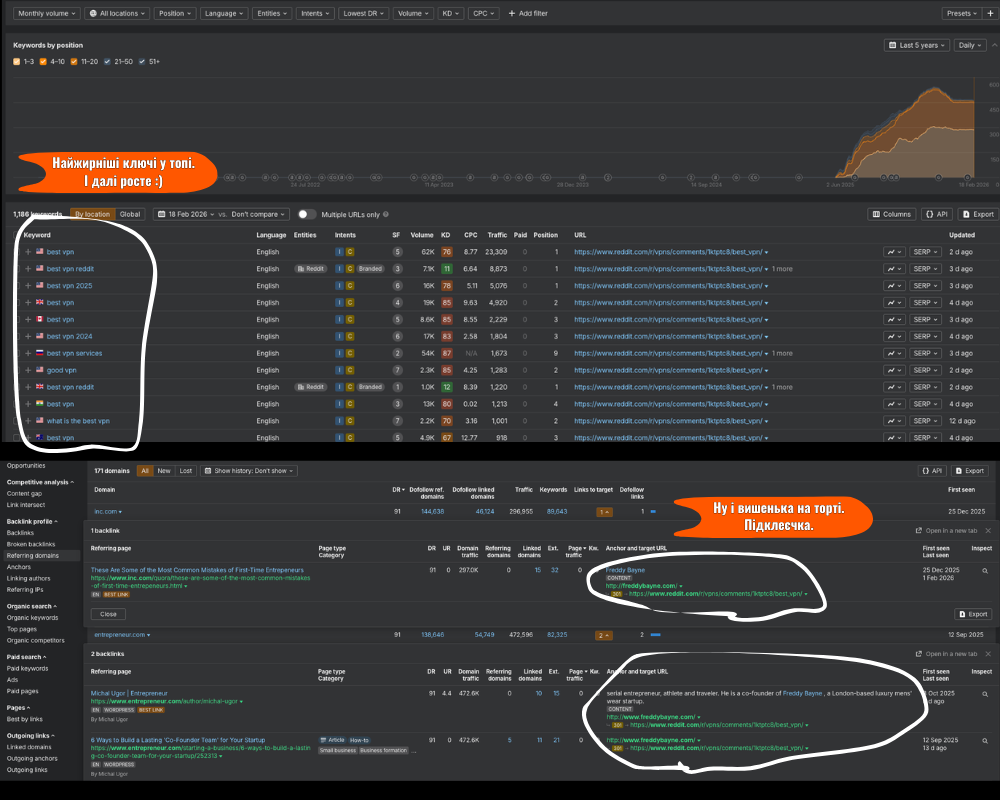Click the Add filter plus icon
This screenshot has height=800, width=1000.
point(511,13)
